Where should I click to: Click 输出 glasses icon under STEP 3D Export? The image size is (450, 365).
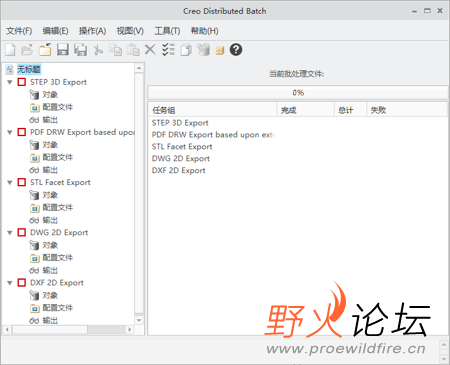click(x=34, y=120)
